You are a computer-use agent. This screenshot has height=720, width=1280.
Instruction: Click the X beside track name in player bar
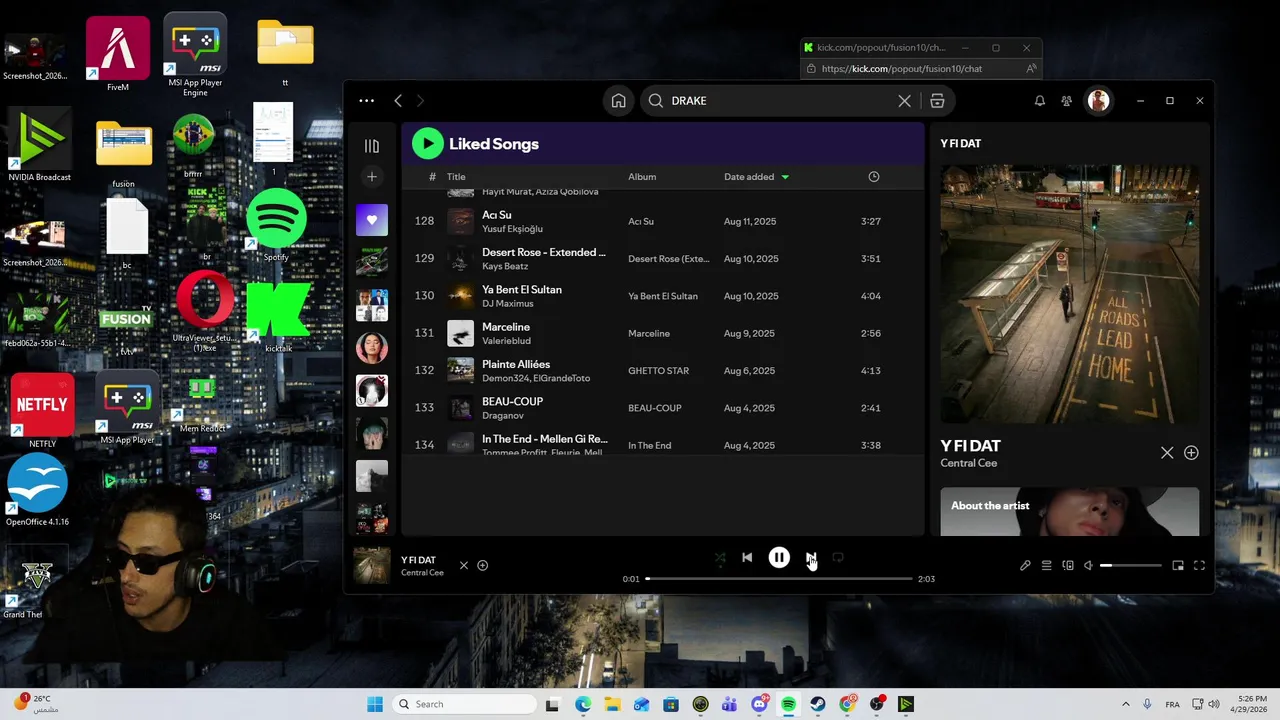pos(464,566)
